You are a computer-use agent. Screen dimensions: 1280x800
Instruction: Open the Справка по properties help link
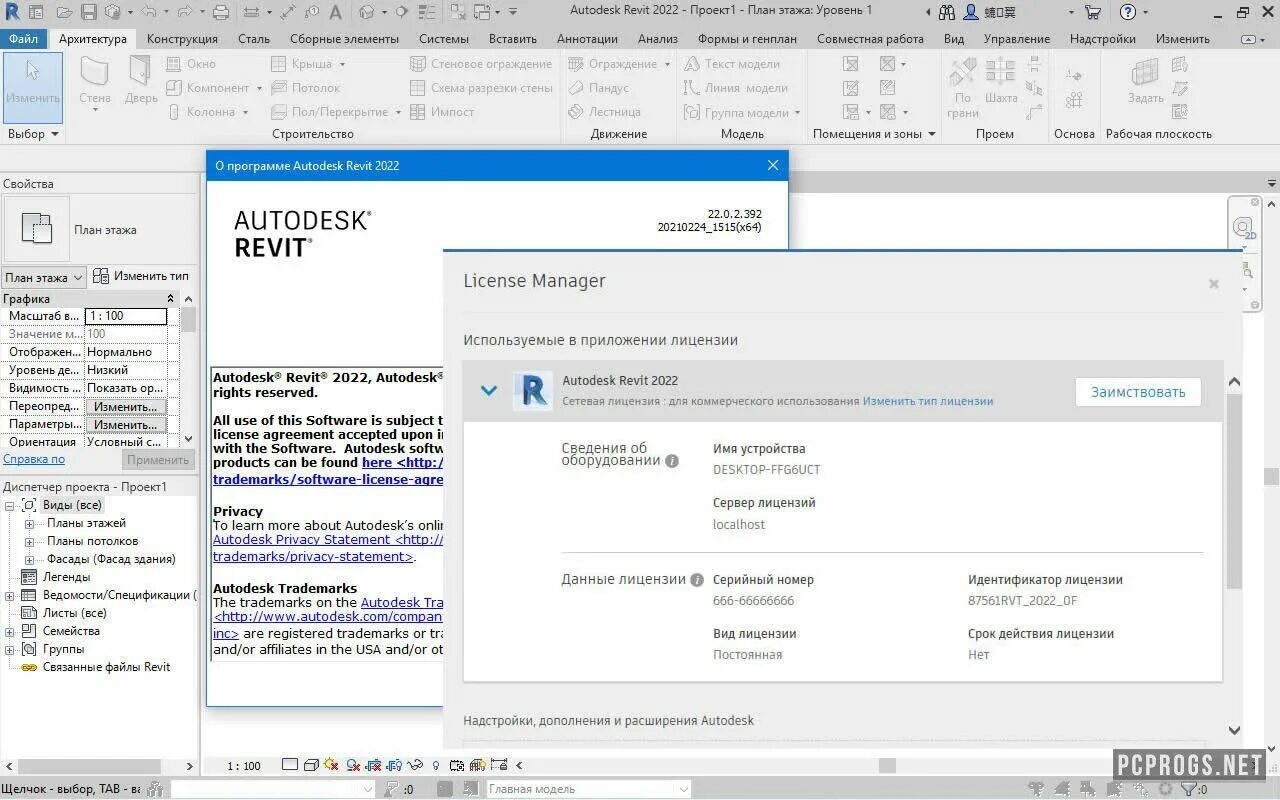click(34, 459)
